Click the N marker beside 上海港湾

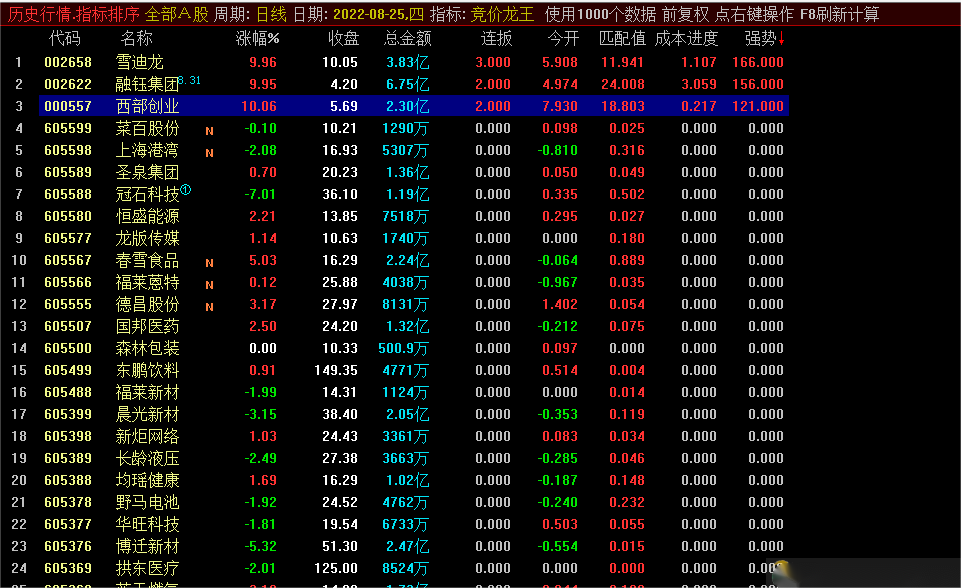click(210, 153)
